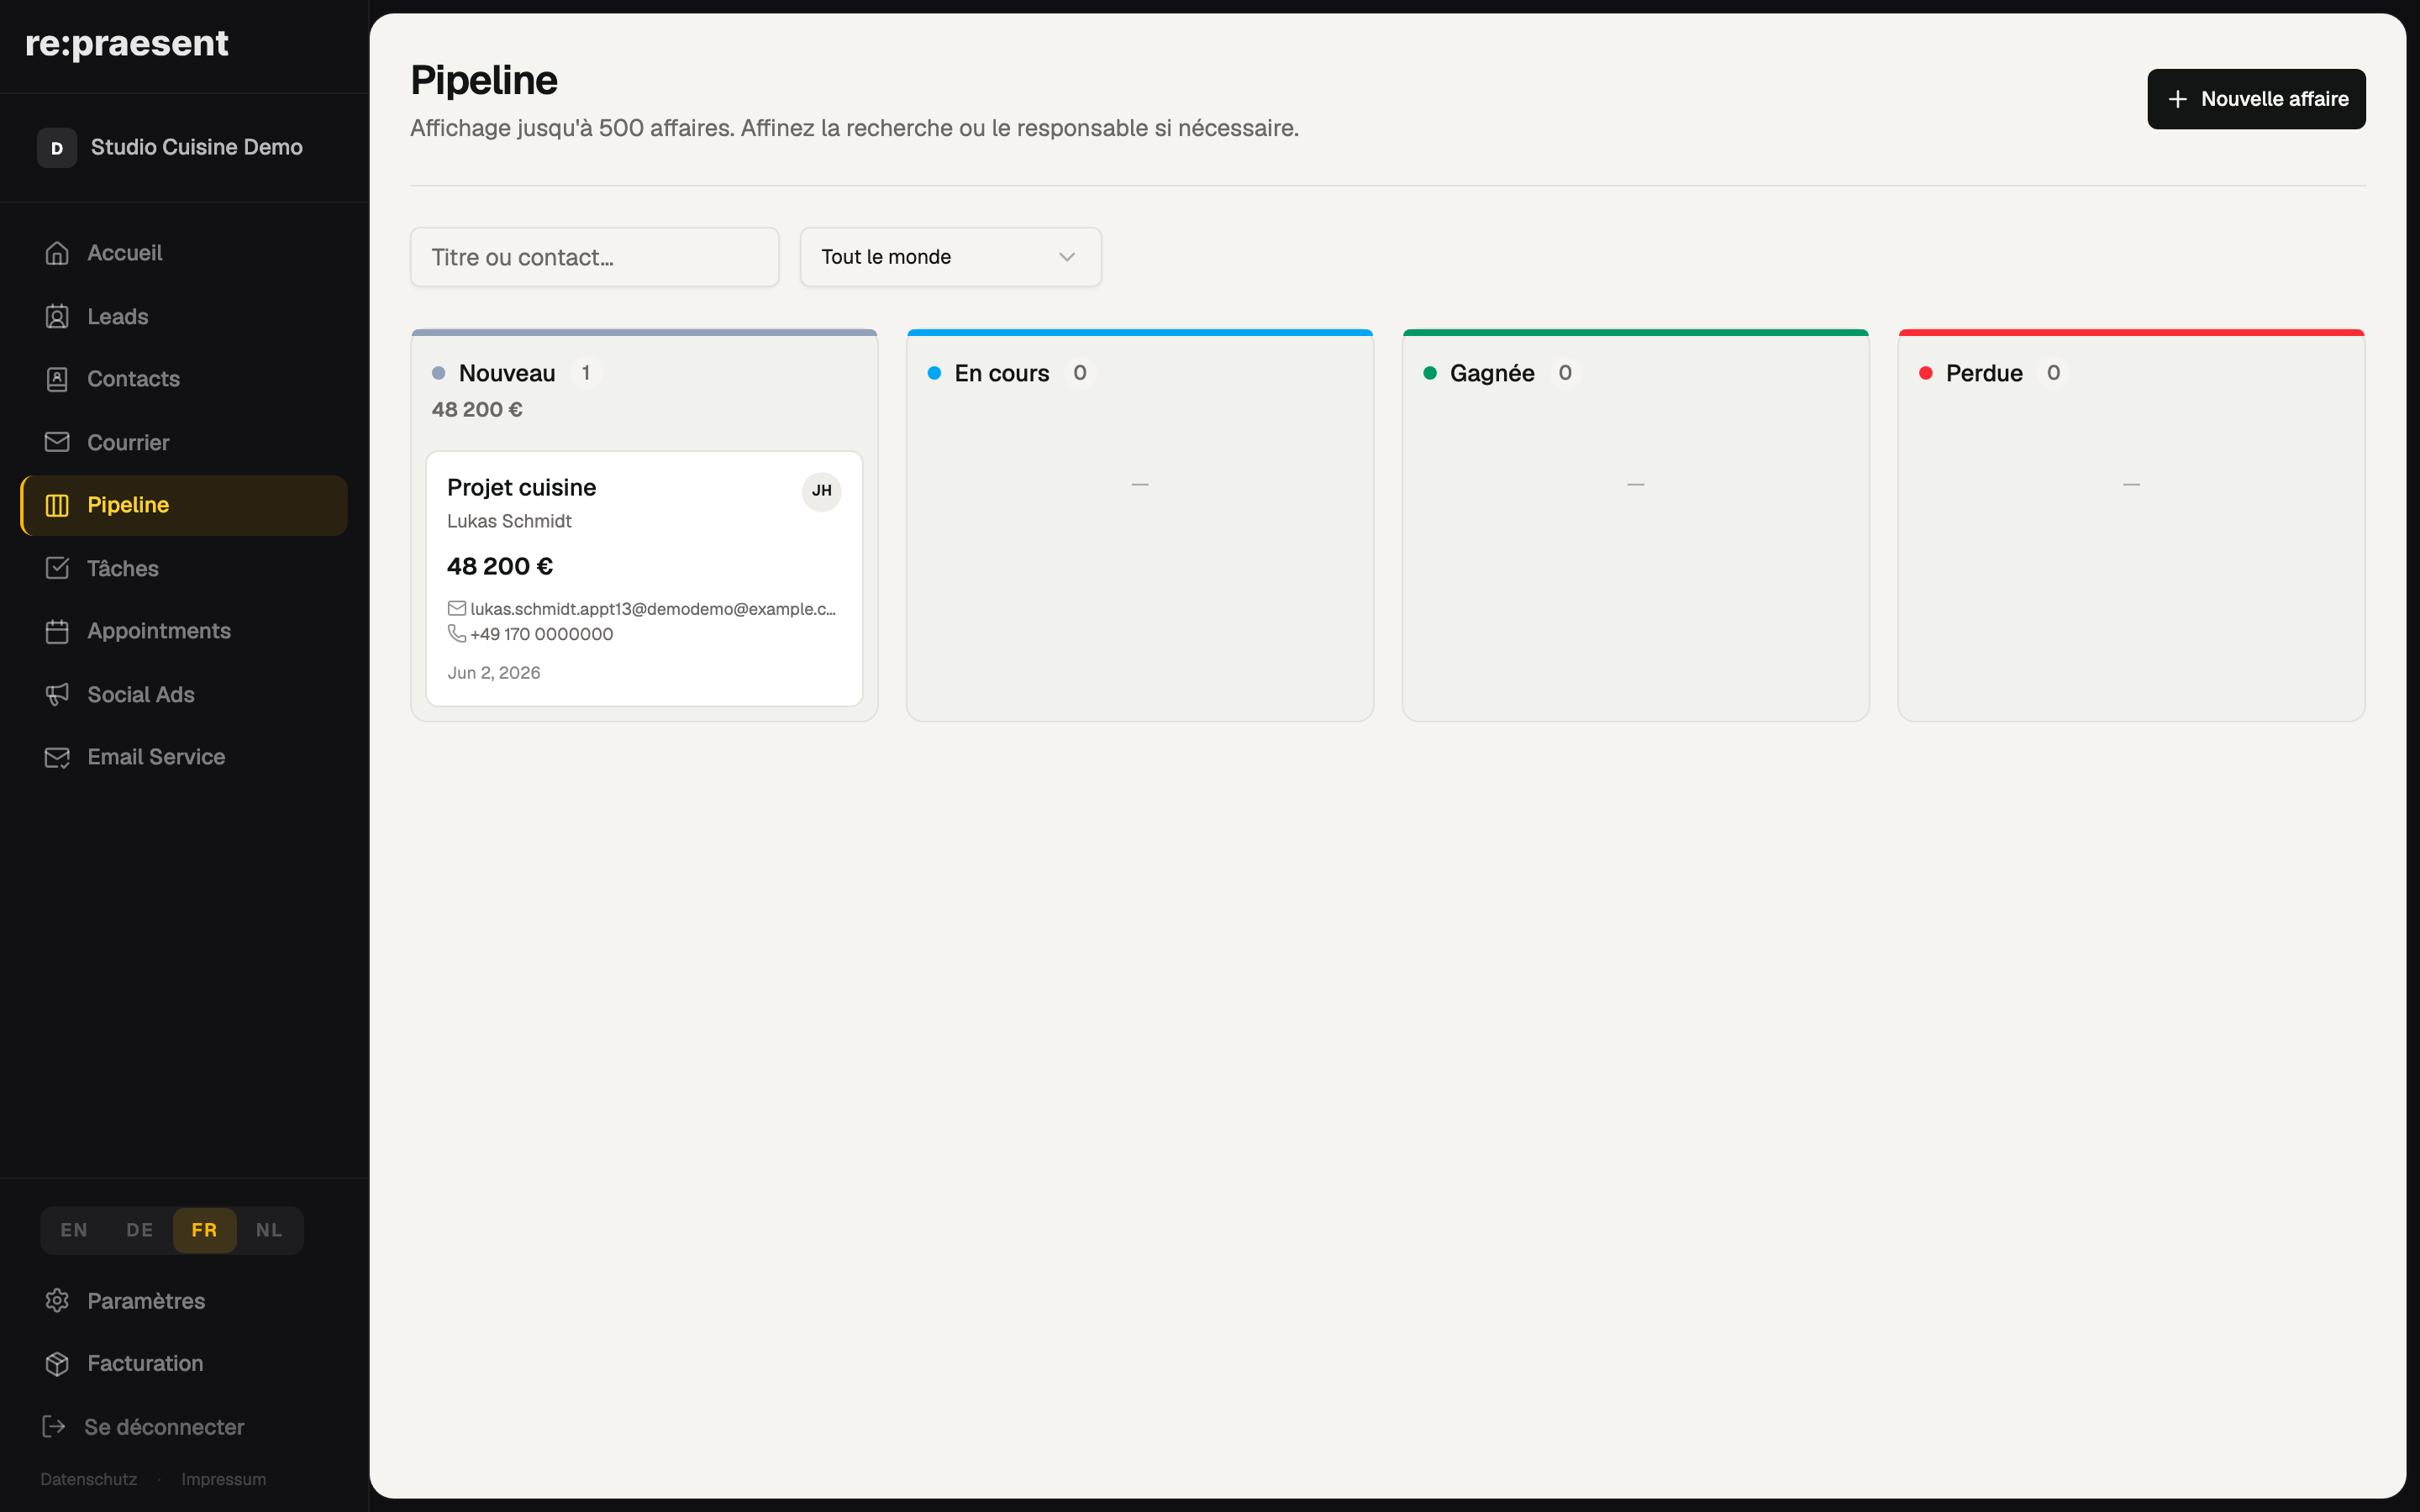Image resolution: width=2420 pixels, height=1512 pixels.
Task: Click the +49 170 0000000 phone number
Action: 542,634
